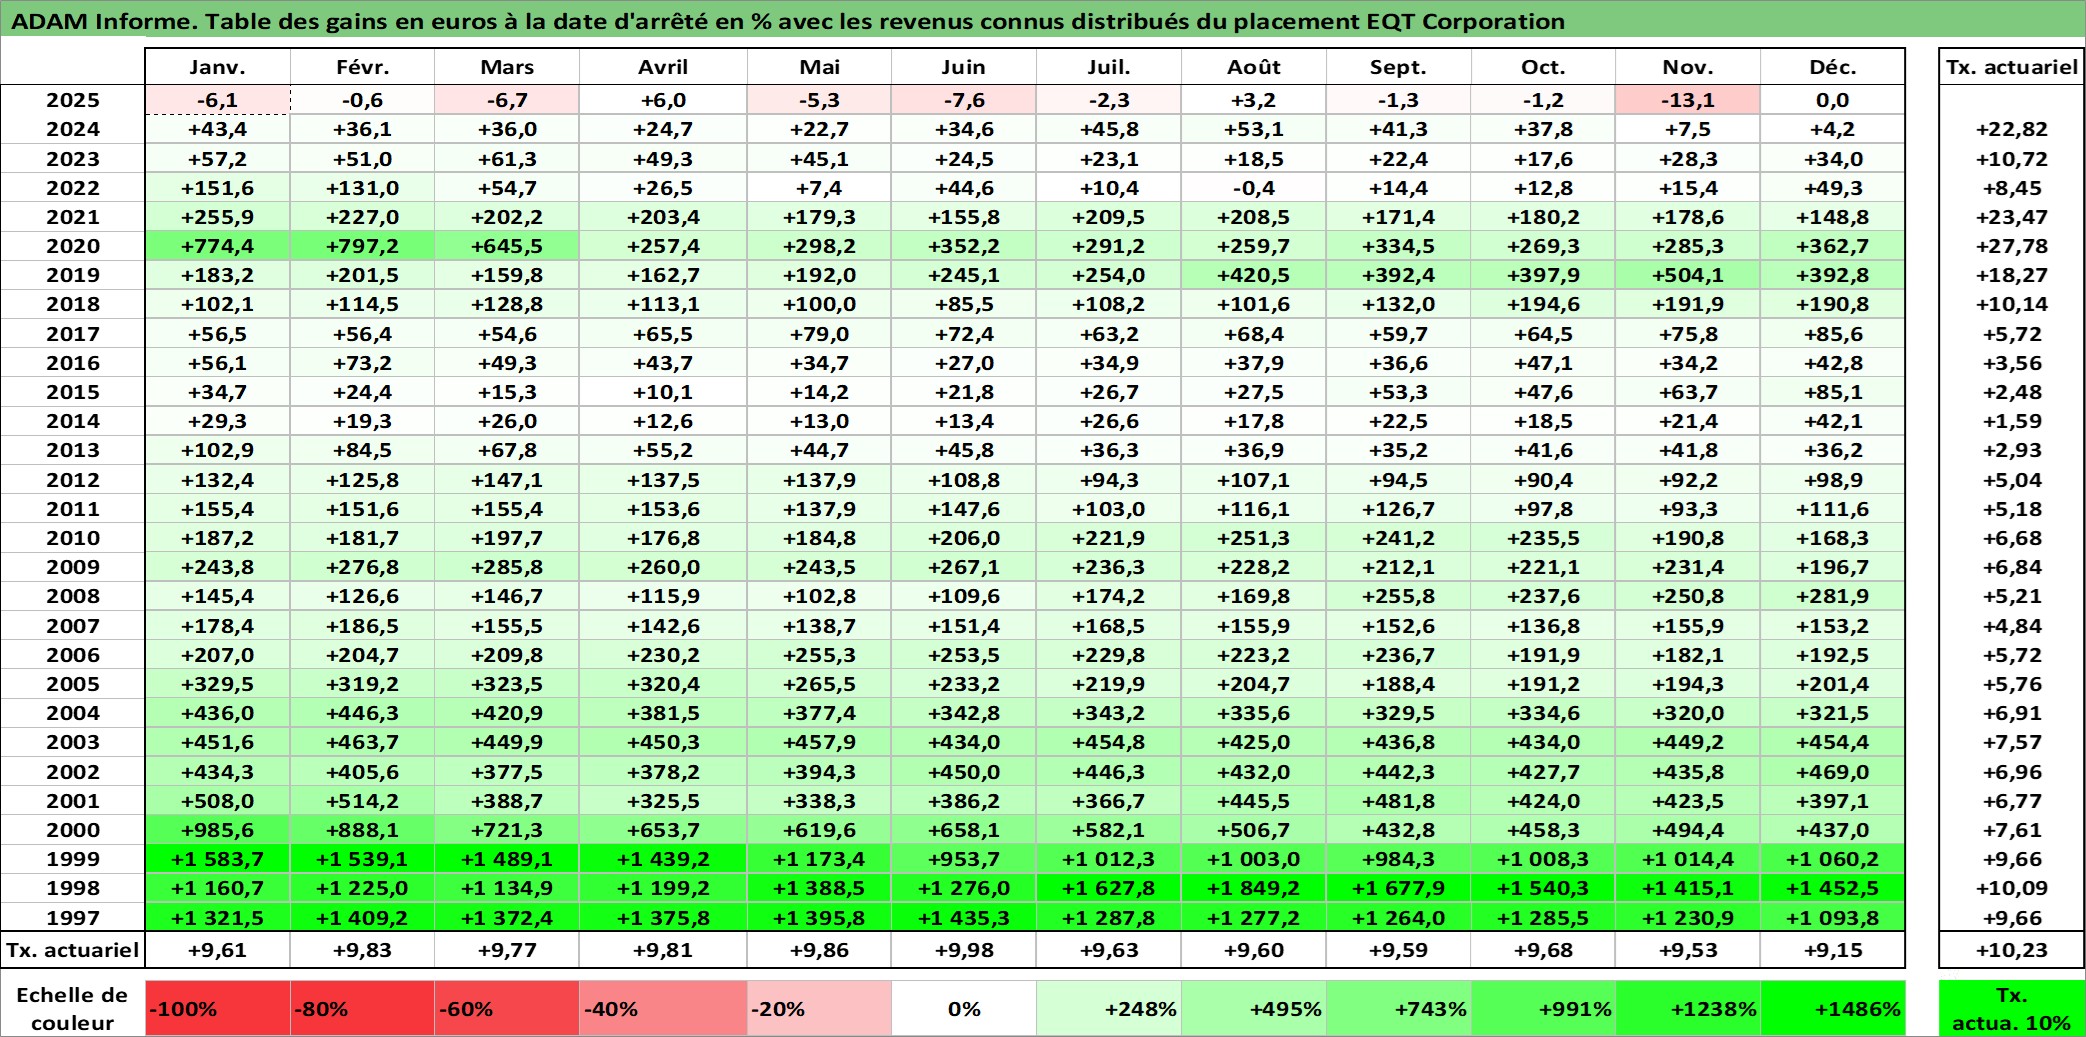
Task: Click the 1999 row label
Action: [73, 859]
